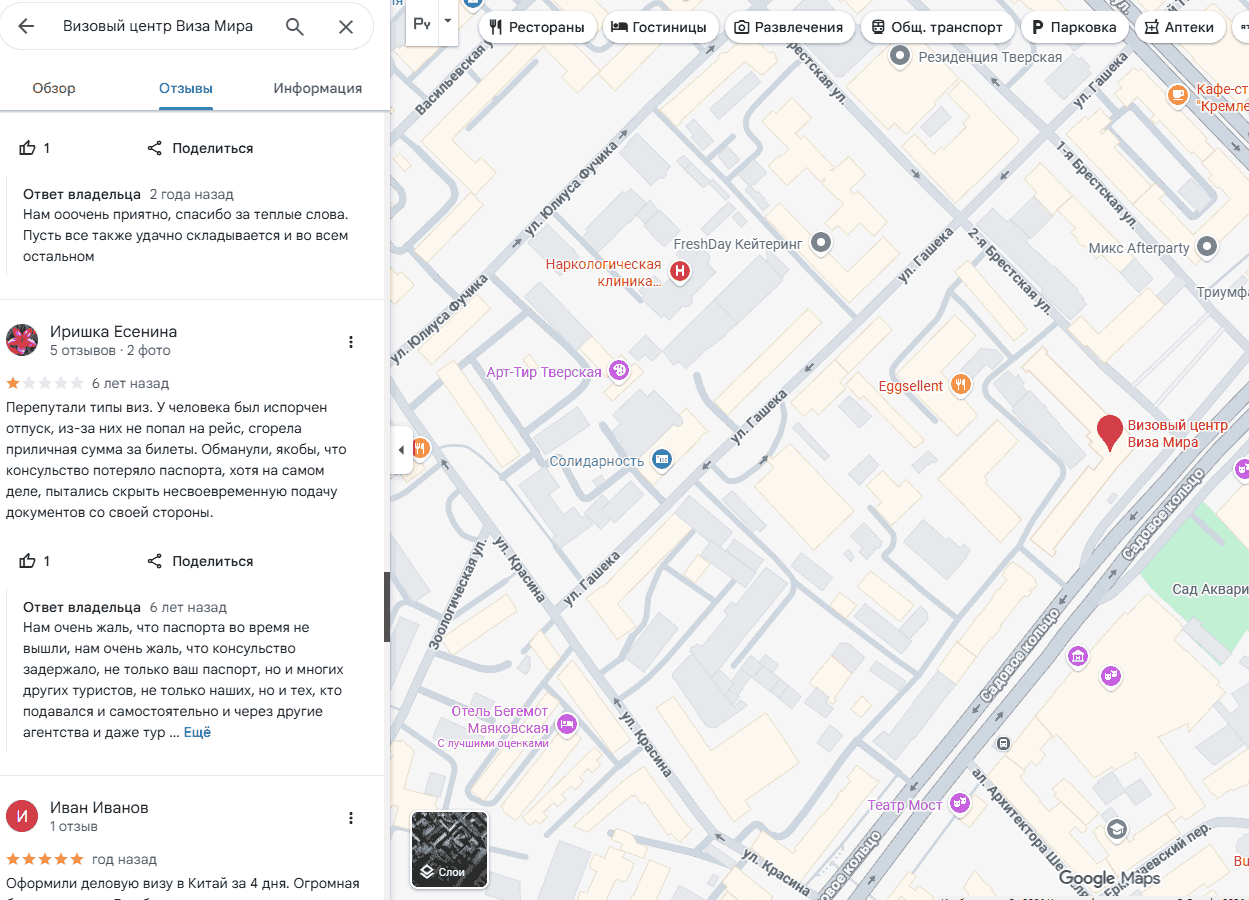Clear search with the X icon
Image resolution: width=1249 pixels, height=900 pixels.
click(346, 27)
